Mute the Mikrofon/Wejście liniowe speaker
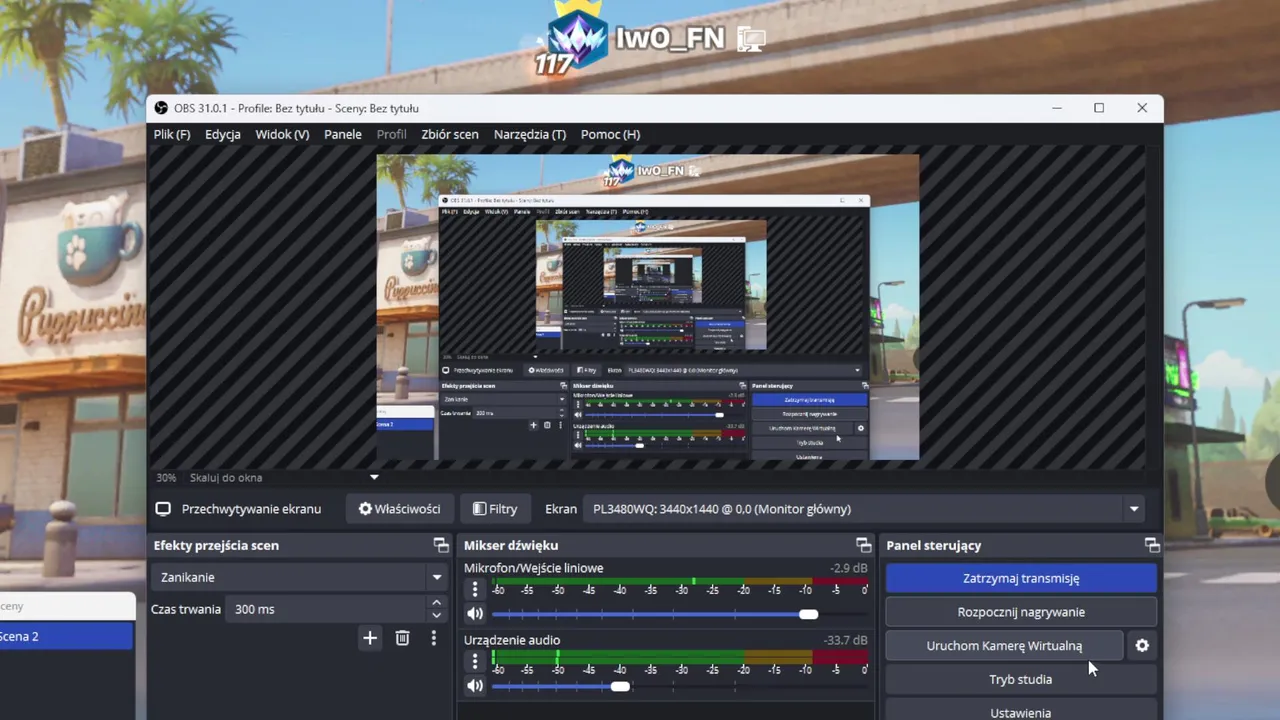 (x=475, y=614)
